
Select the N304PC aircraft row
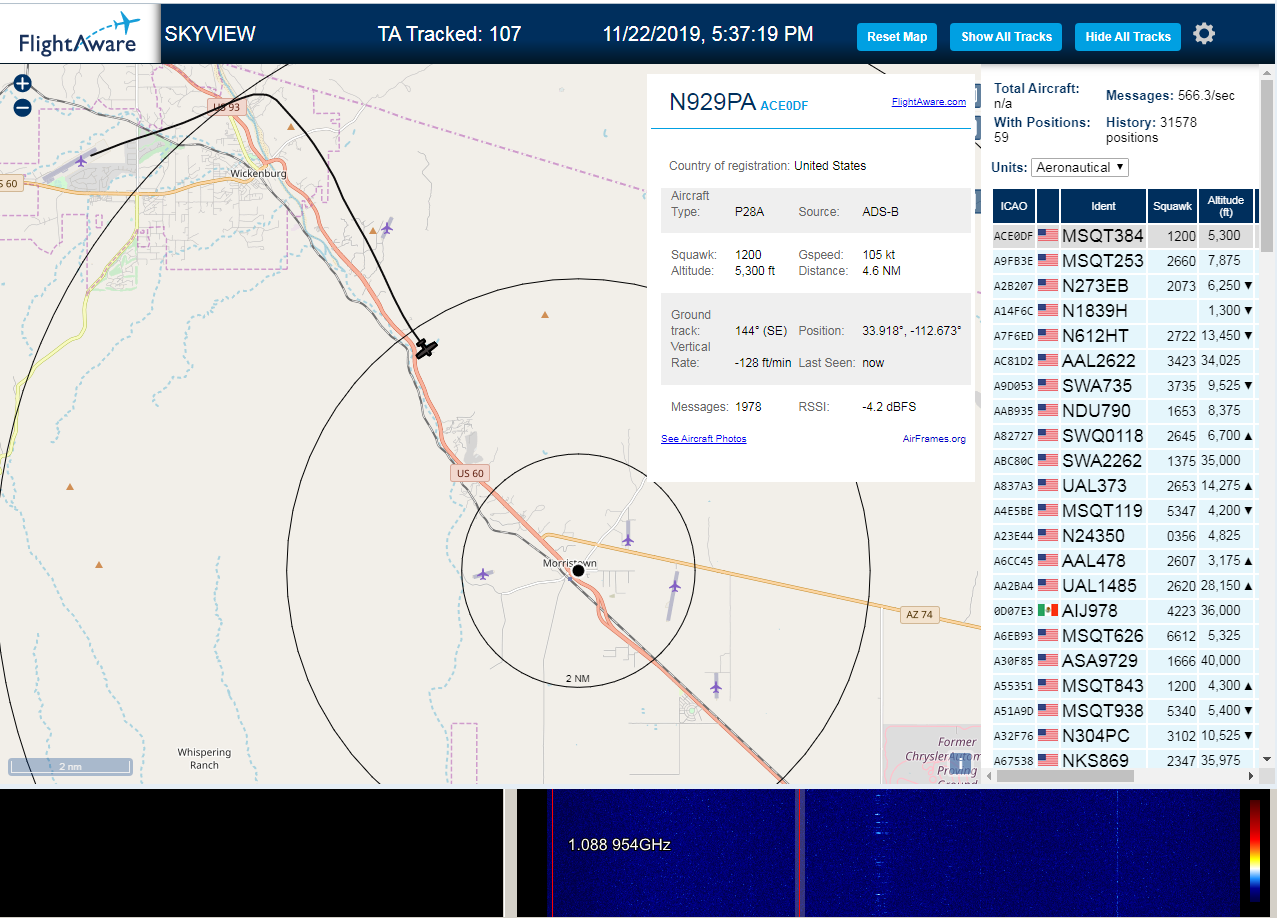(x=1124, y=736)
